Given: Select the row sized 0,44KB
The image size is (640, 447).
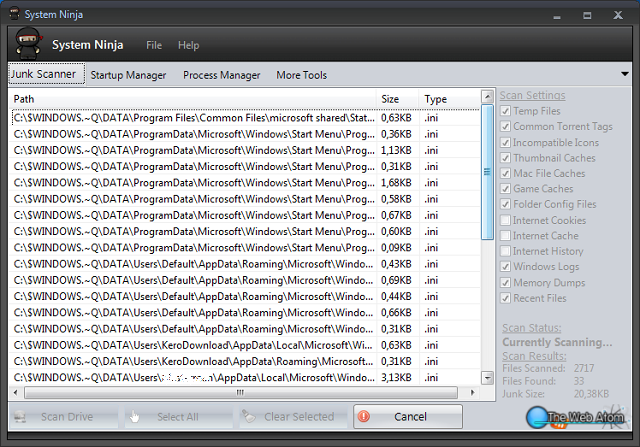Looking at the screenshot, I should 245,296.
